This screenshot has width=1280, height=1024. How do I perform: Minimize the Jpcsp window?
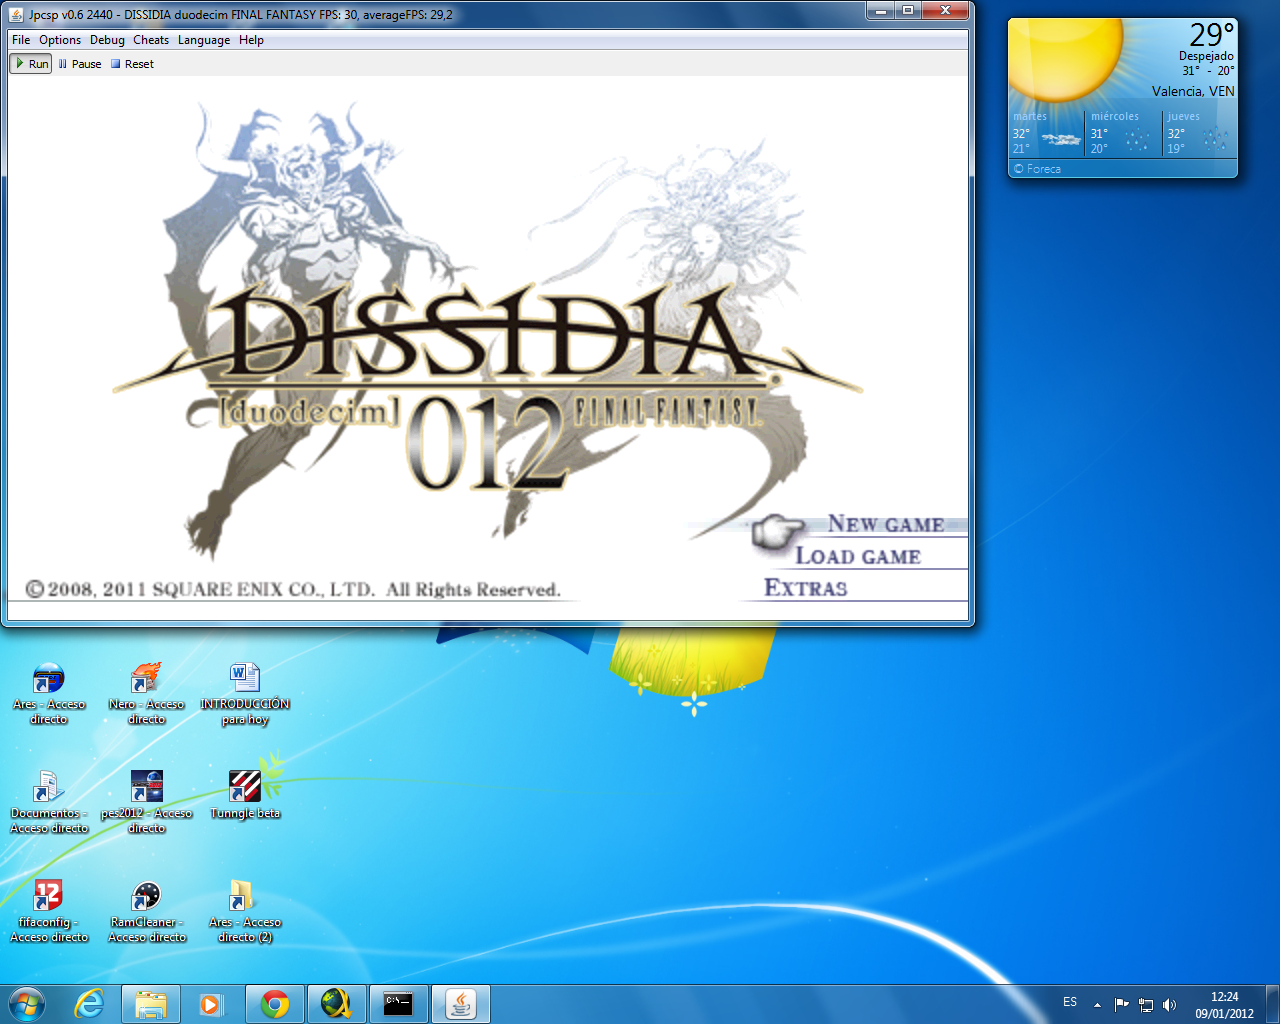click(x=881, y=11)
